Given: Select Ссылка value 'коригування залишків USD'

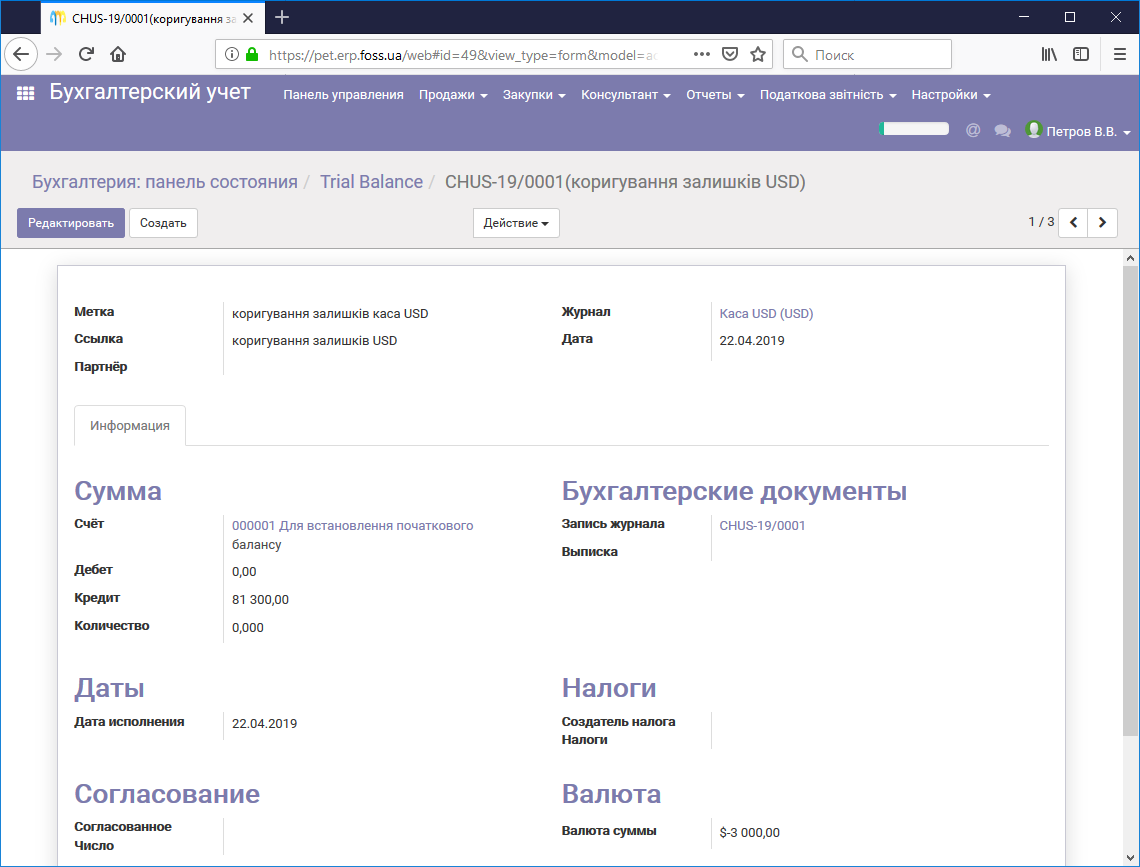Looking at the screenshot, I should point(314,341).
